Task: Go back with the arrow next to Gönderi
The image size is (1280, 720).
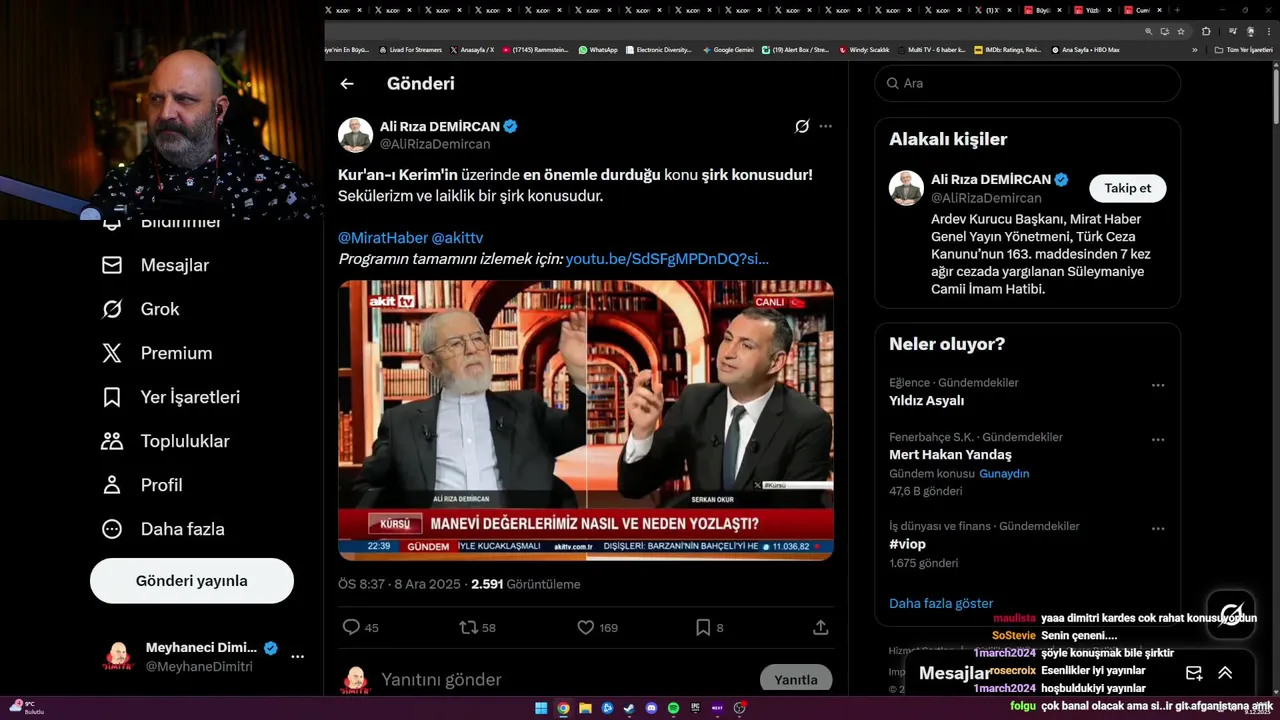Action: [x=347, y=84]
